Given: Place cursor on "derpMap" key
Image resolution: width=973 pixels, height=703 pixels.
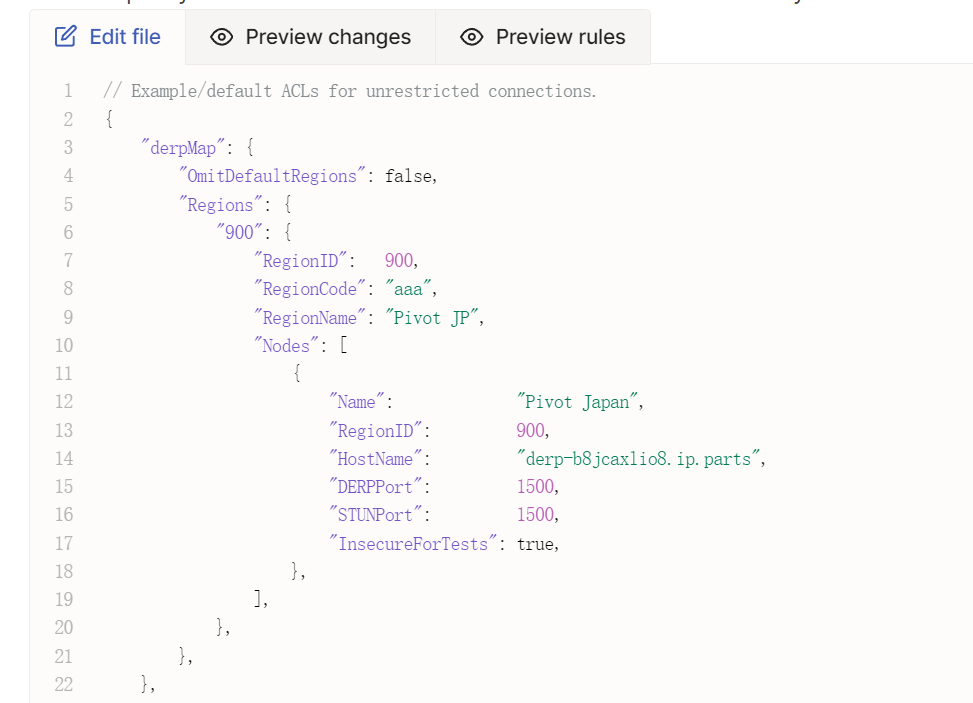Looking at the screenshot, I should click(183, 148).
